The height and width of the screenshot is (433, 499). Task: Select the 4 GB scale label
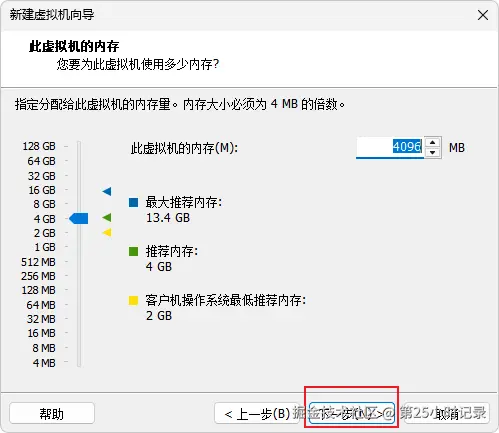44,219
